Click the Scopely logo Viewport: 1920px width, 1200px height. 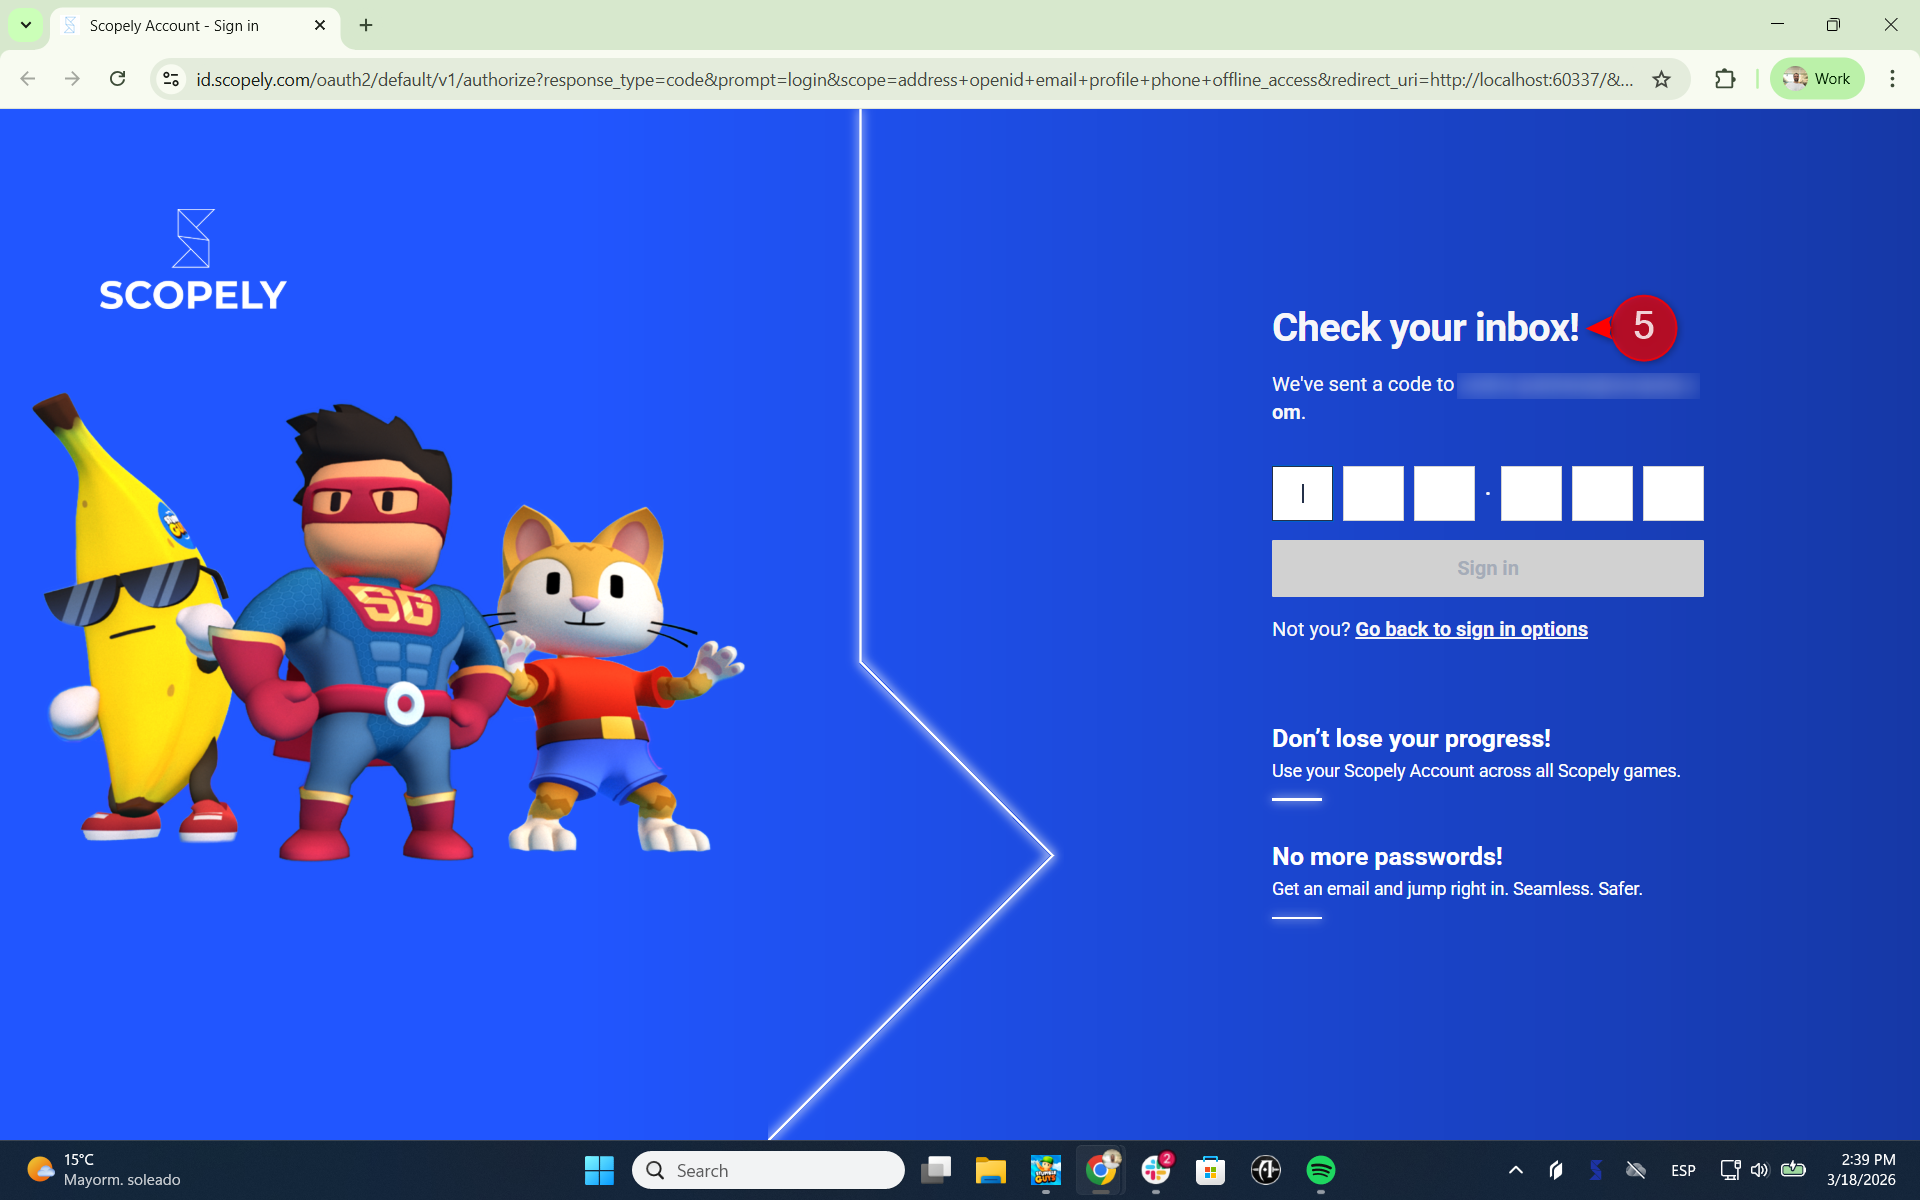[193, 261]
